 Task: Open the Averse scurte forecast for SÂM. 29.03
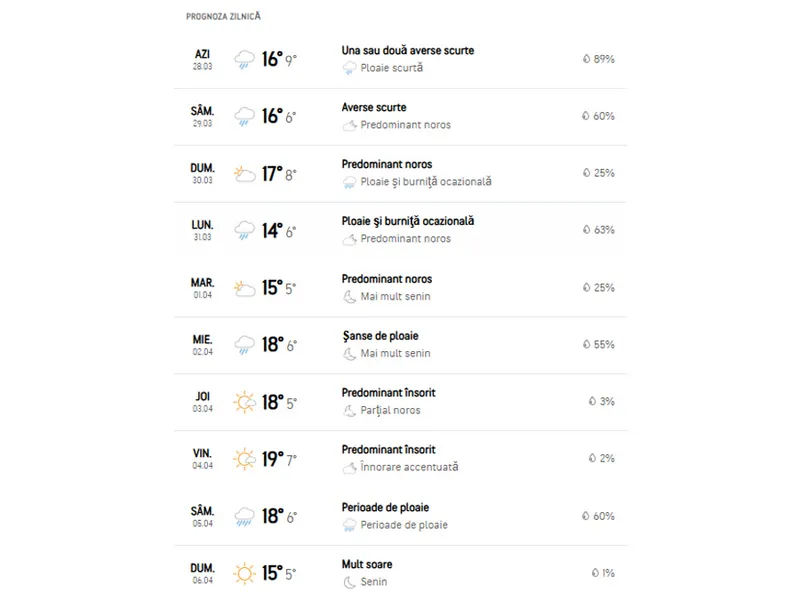click(x=401, y=117)
